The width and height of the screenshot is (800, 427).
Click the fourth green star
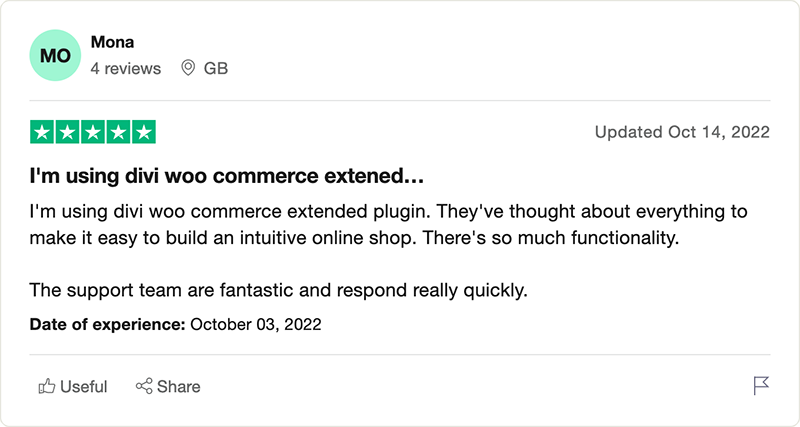(118, 133)
